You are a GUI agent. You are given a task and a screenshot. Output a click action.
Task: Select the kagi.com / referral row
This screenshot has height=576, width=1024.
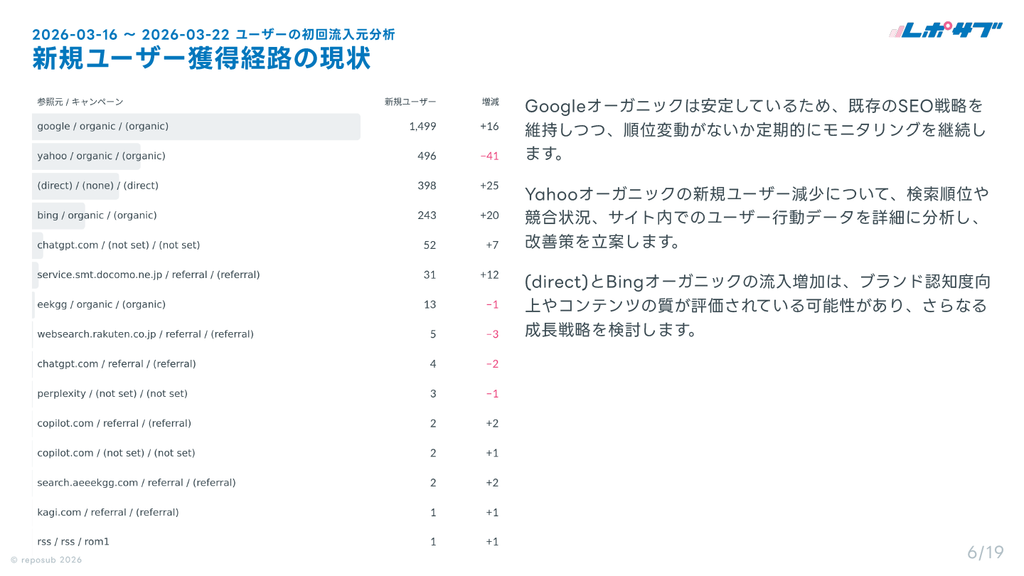point(265,513)
